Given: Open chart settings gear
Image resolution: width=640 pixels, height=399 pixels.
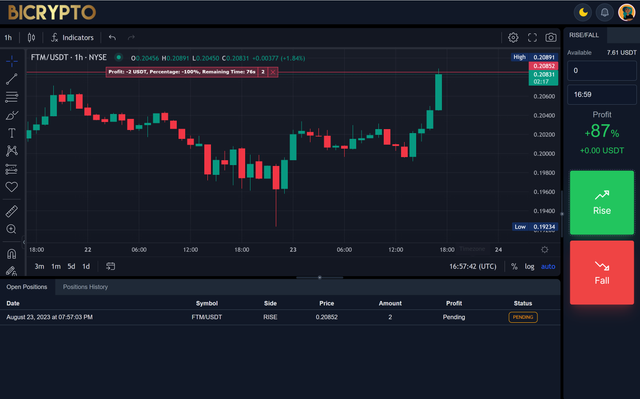Looking at the screenshot, I should coord(513,38).
